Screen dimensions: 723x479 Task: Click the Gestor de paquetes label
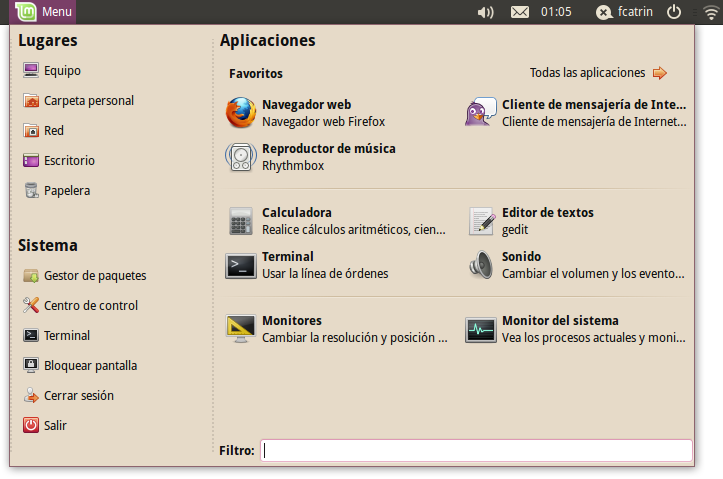point(95,276)
